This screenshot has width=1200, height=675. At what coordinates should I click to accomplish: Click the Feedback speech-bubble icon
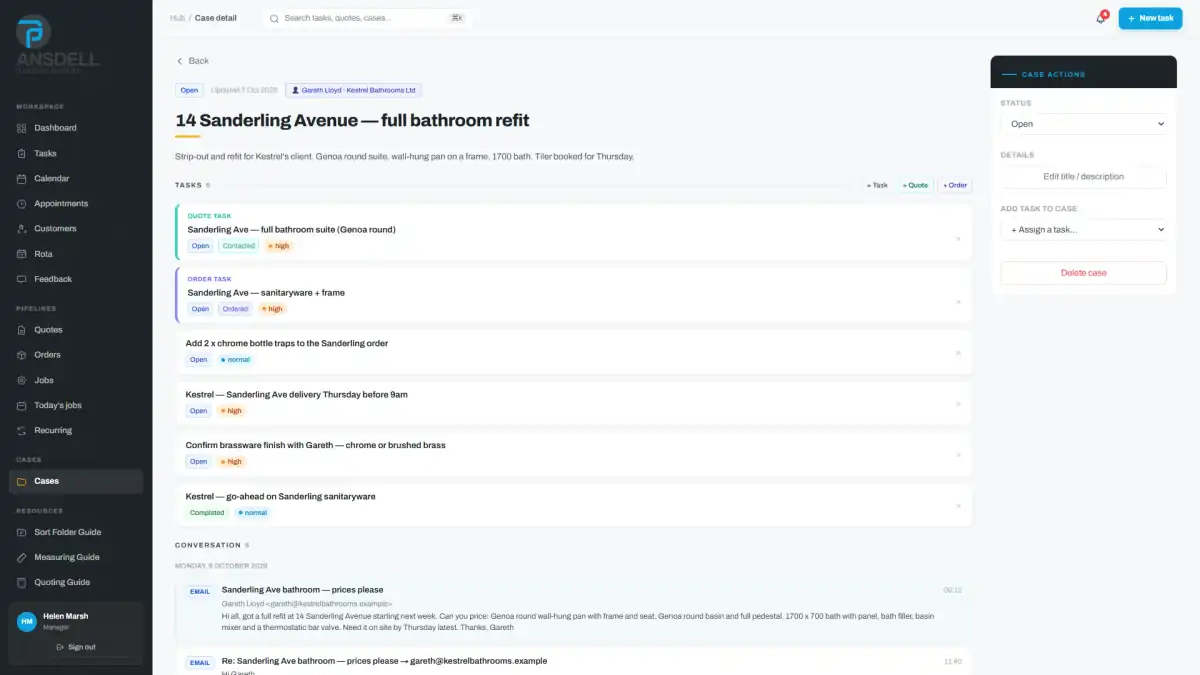[x=22, y=279]
